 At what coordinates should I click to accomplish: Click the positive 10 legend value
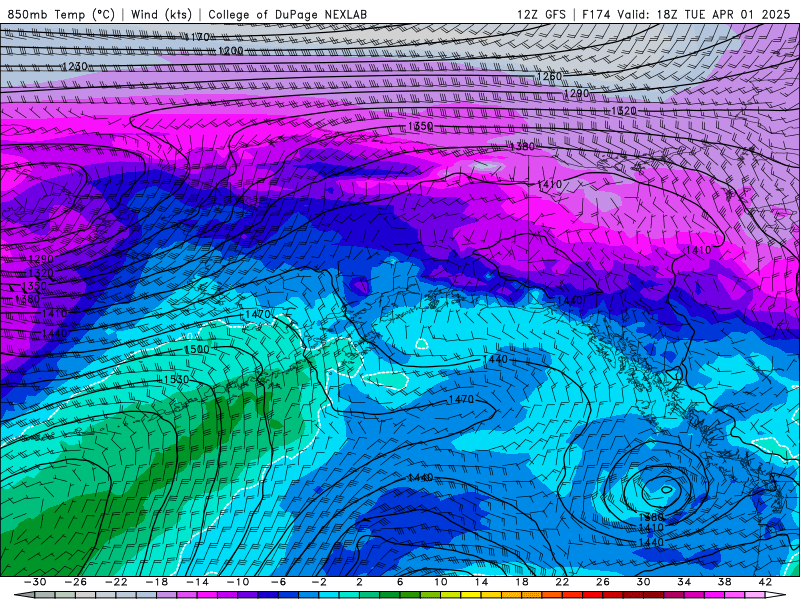point(441,582)
